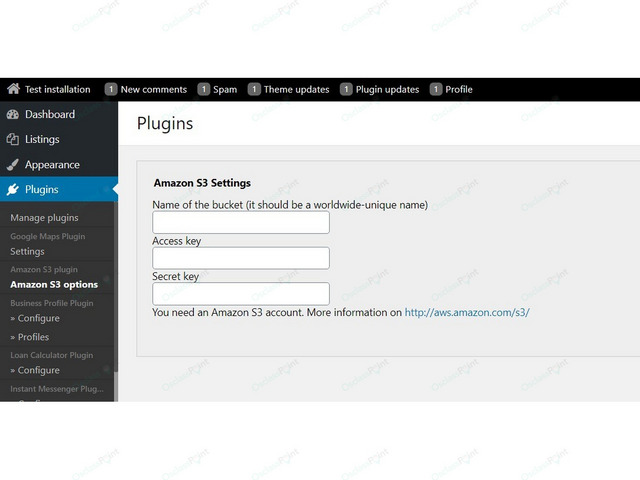Open Manage plugins submenu item

click(x=44, y=218)
